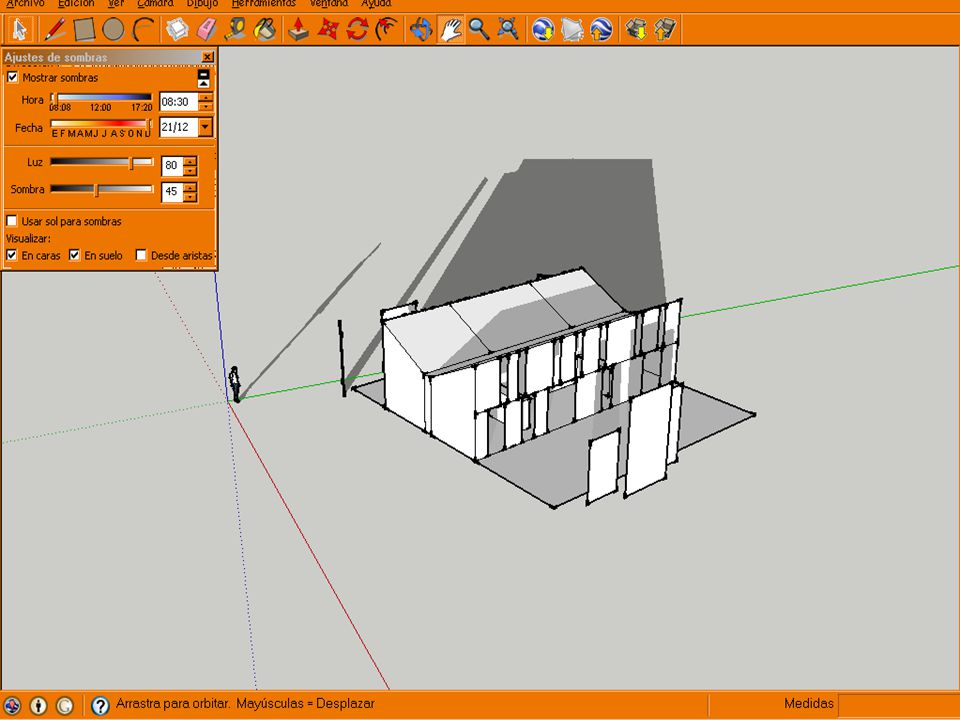Open the Fecha date dropdown arrow
This screenshot has width=960, height=720.
(x=205, y=127)
